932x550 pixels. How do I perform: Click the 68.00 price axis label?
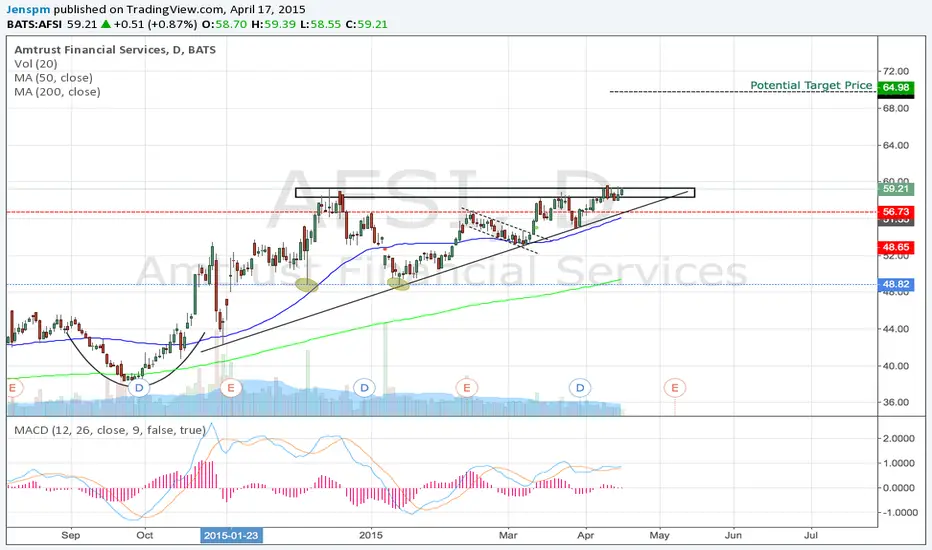click(x=896, y=108)
